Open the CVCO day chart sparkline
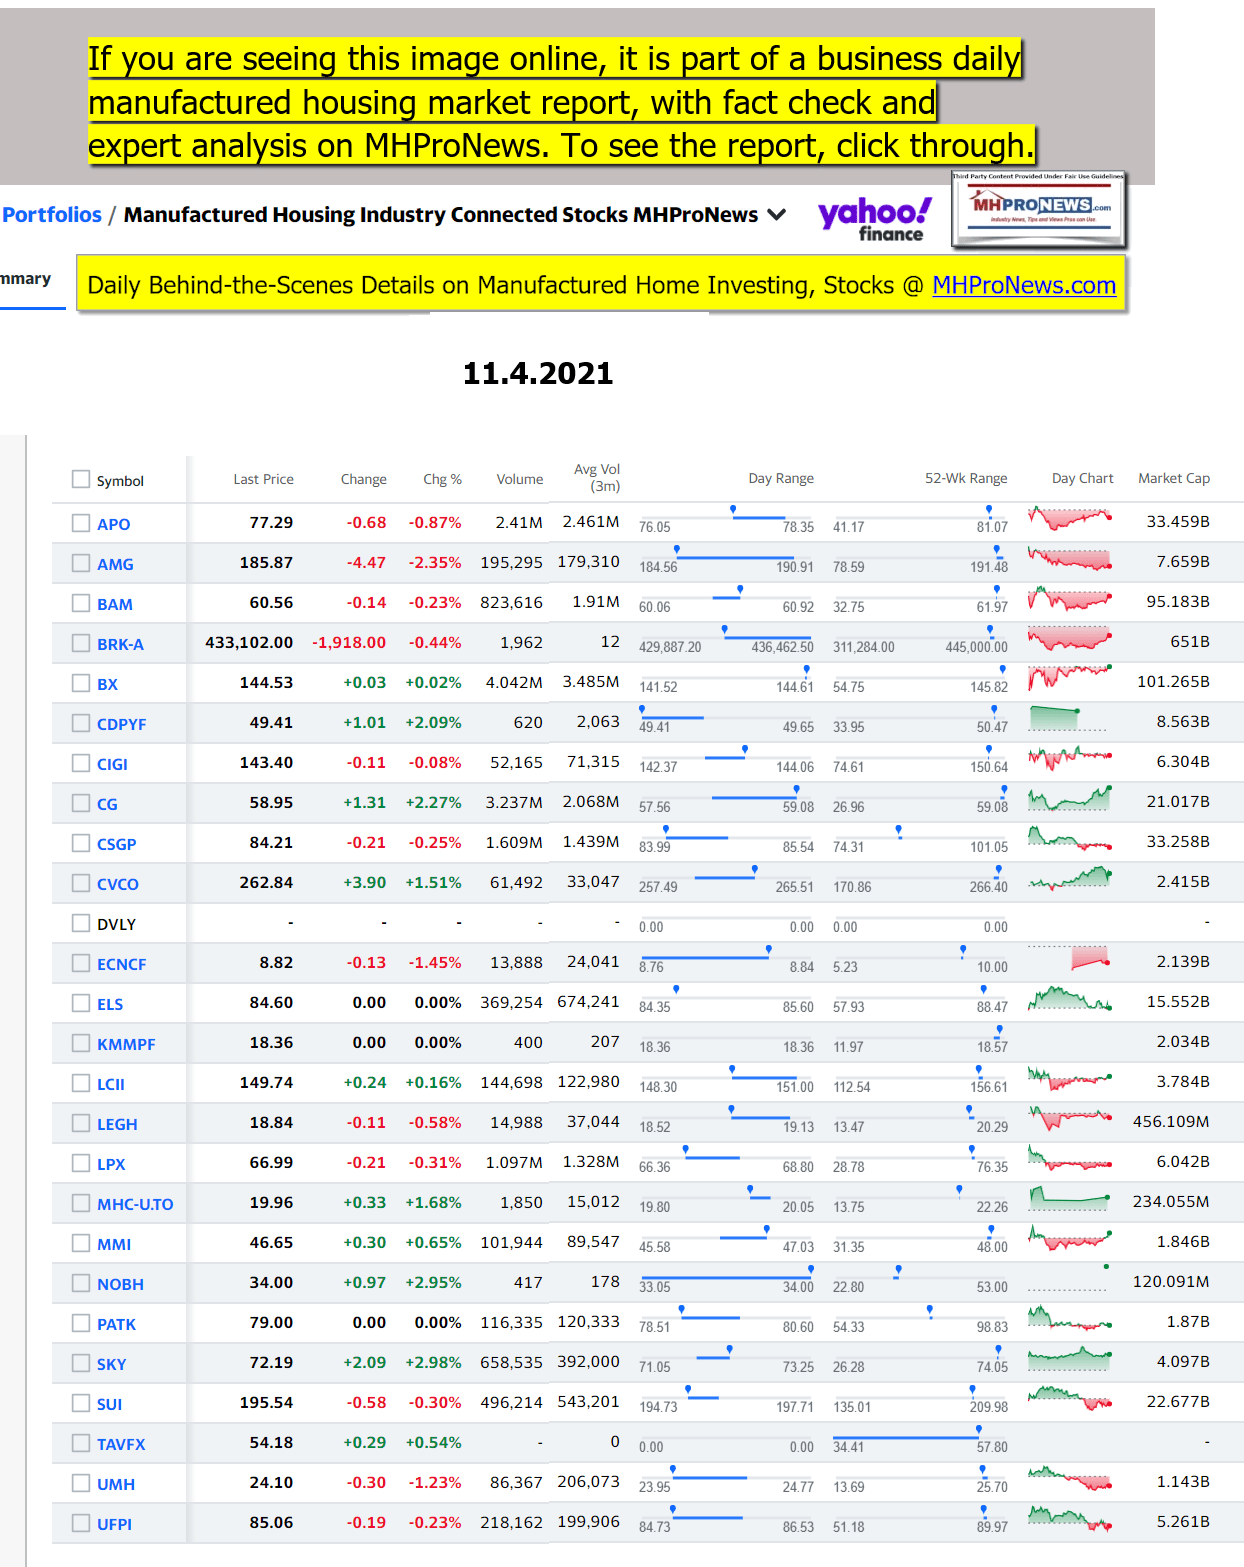This screenshot has width=1244, height=1567. point(1070,879)
